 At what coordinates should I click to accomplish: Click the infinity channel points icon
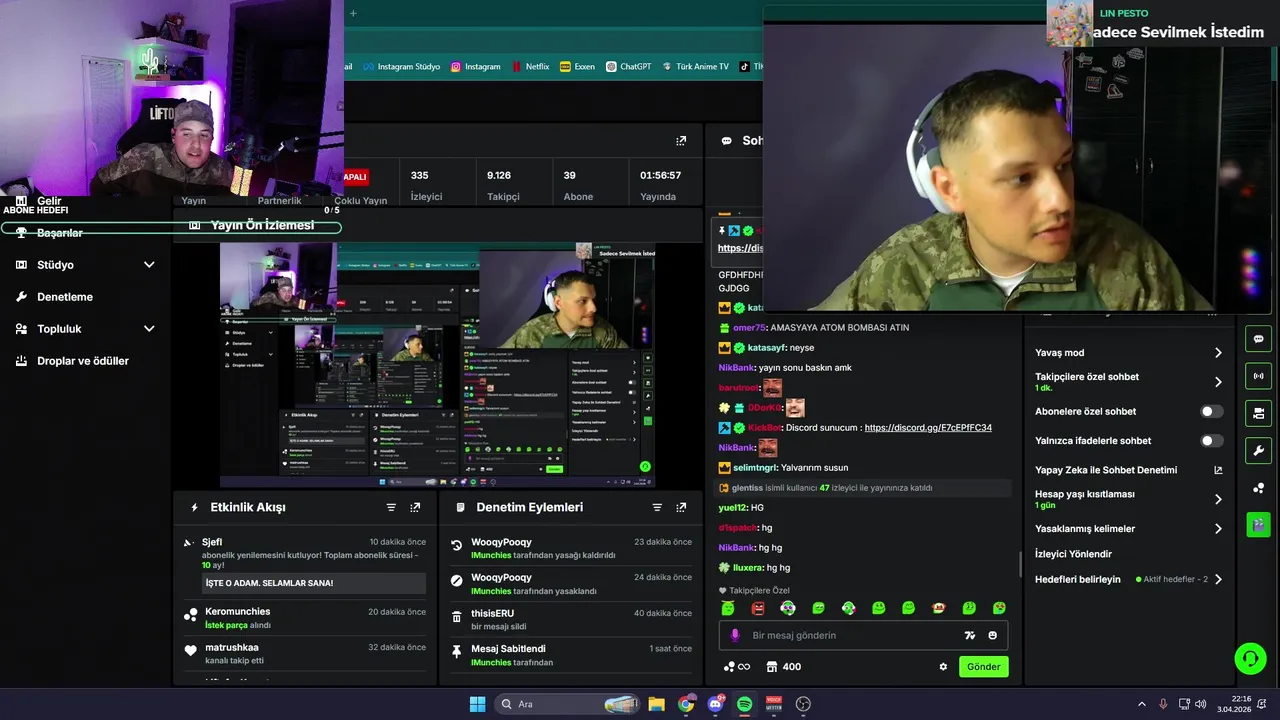pyautogui.click(x=736, y=667)
